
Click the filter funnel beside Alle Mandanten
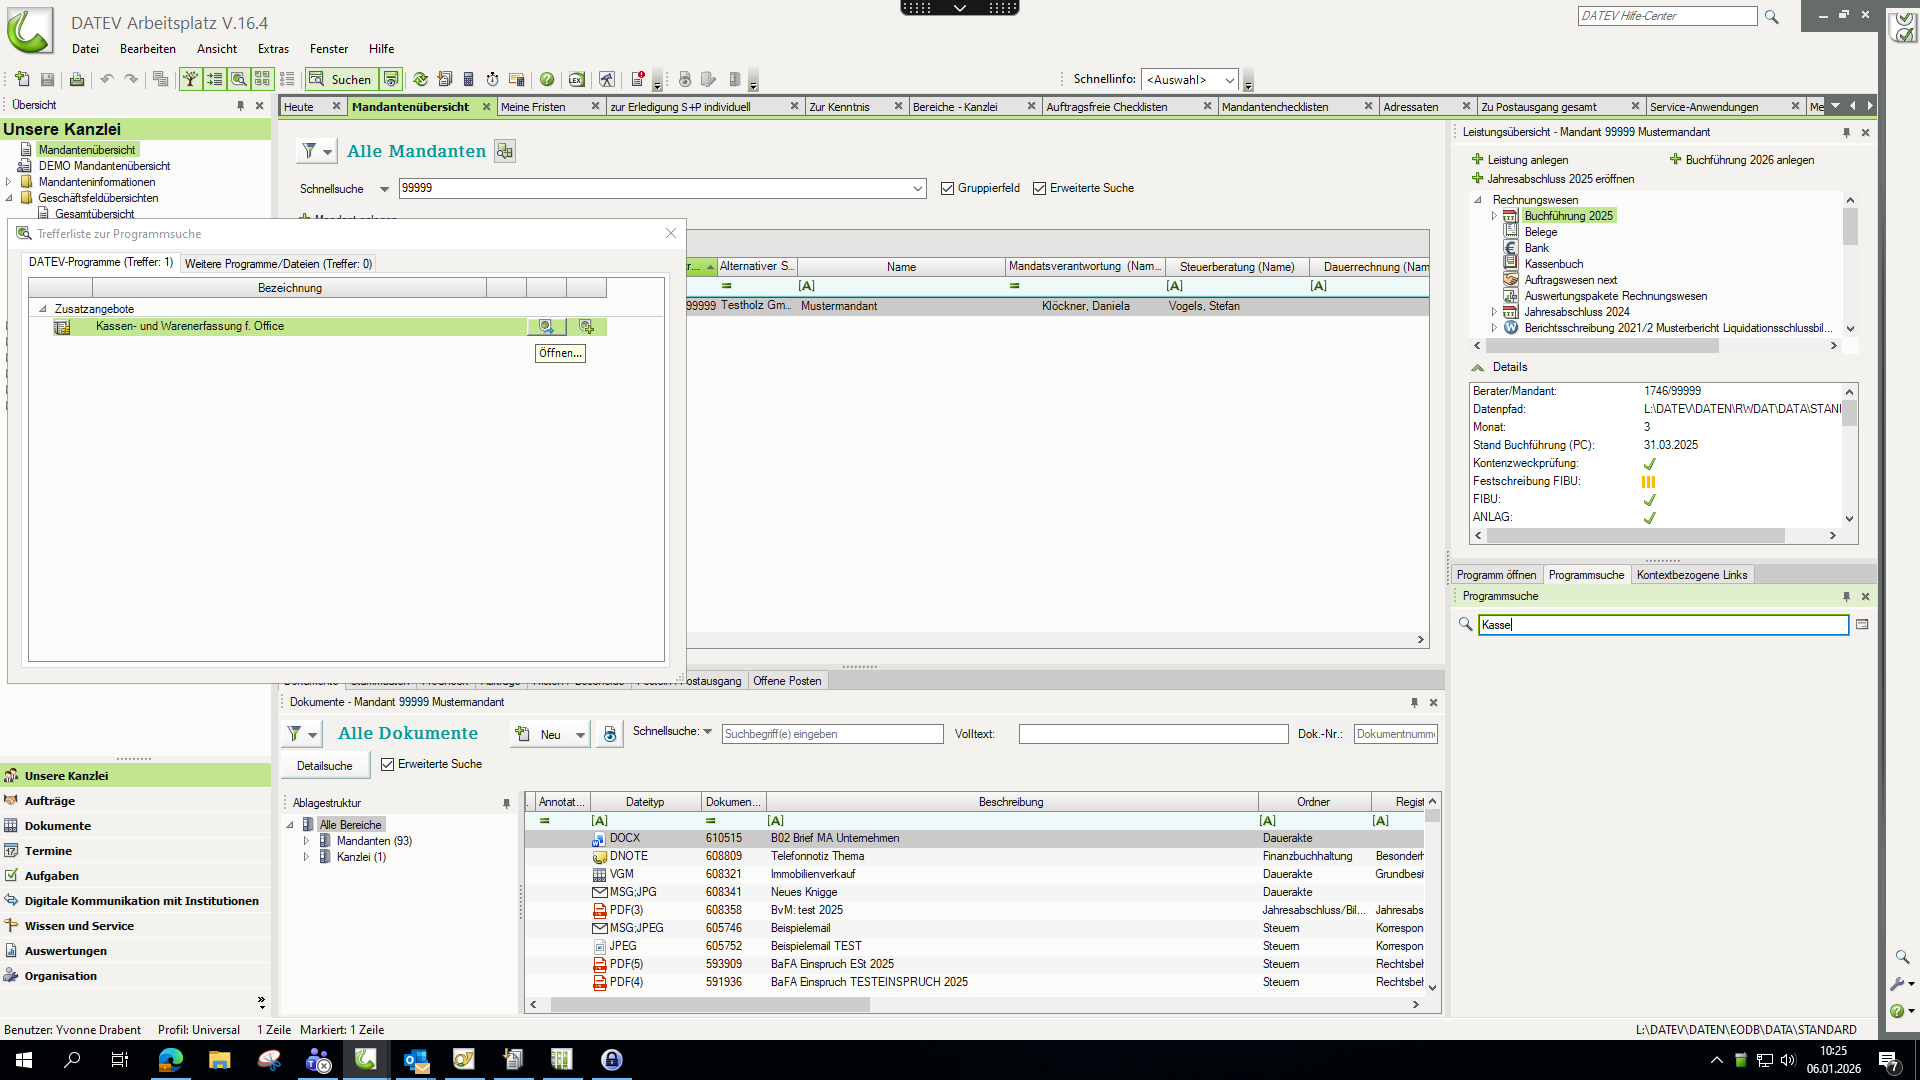coord(309,151)
